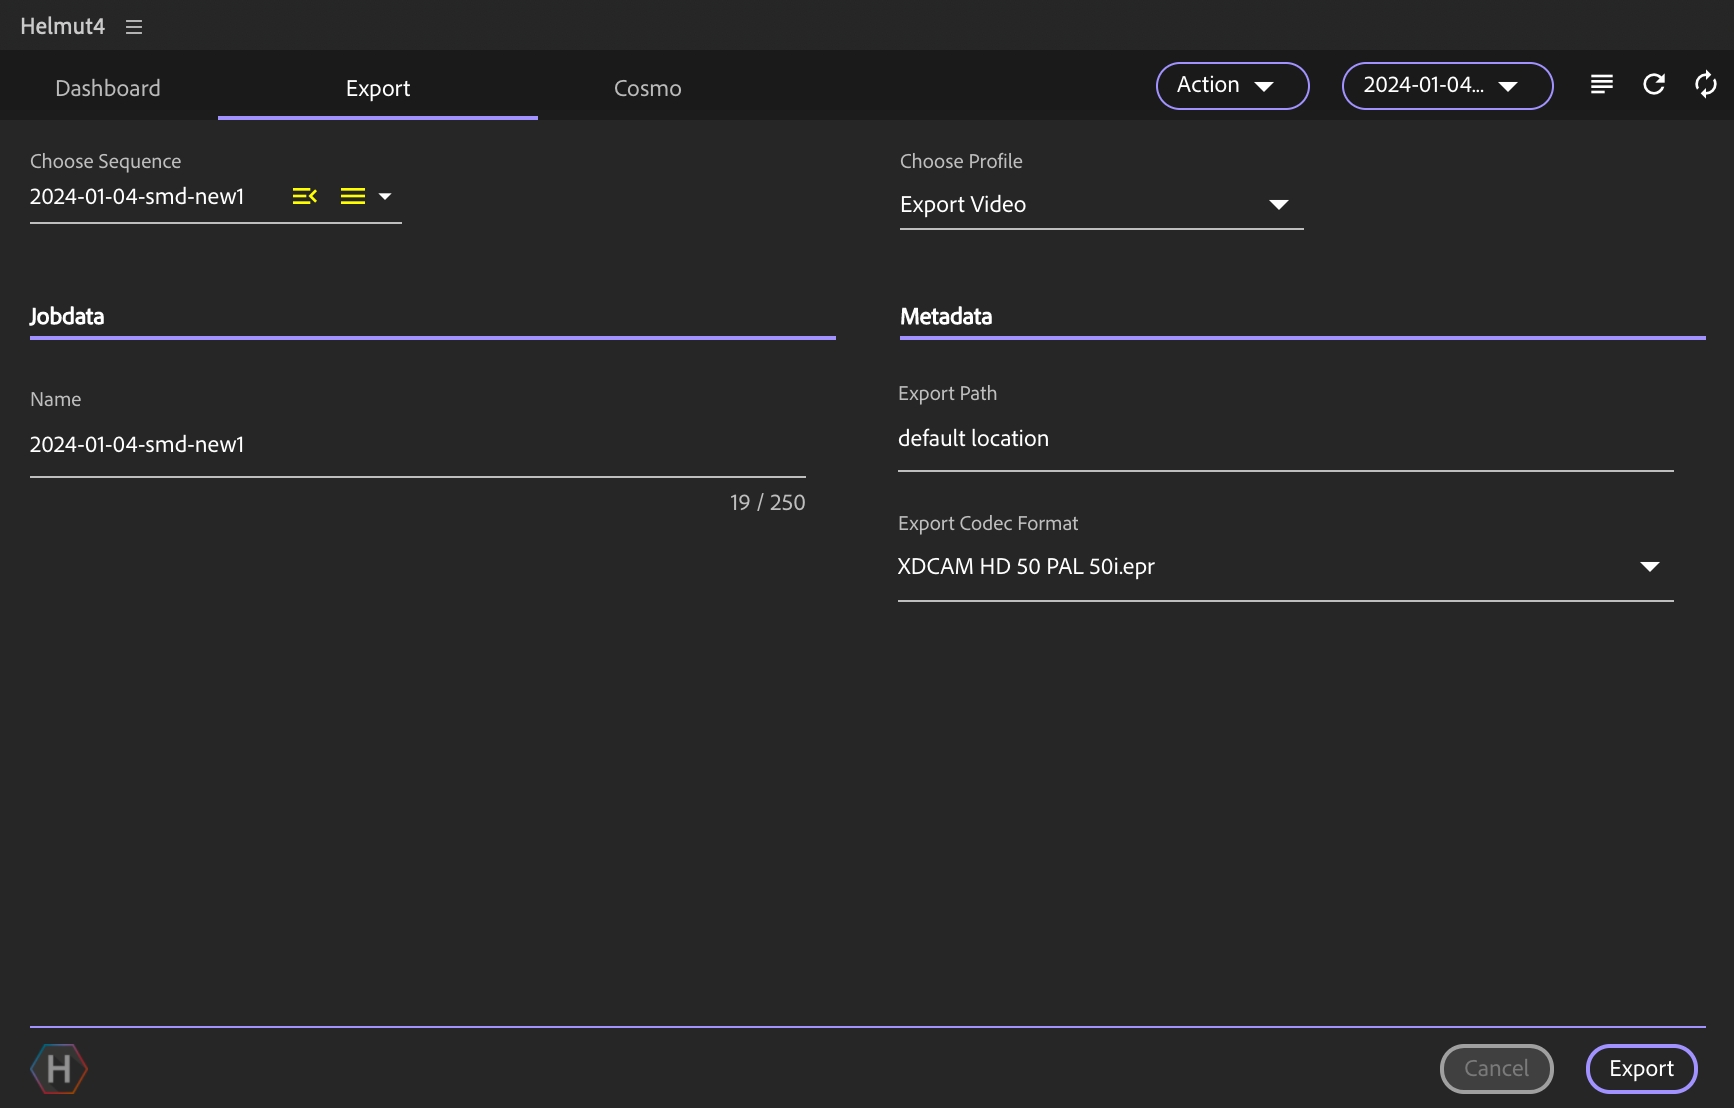Click the text lines icon in top toolbar
The image size is (1734, 1108).
pyautogui.click(x=1601, y=85)
